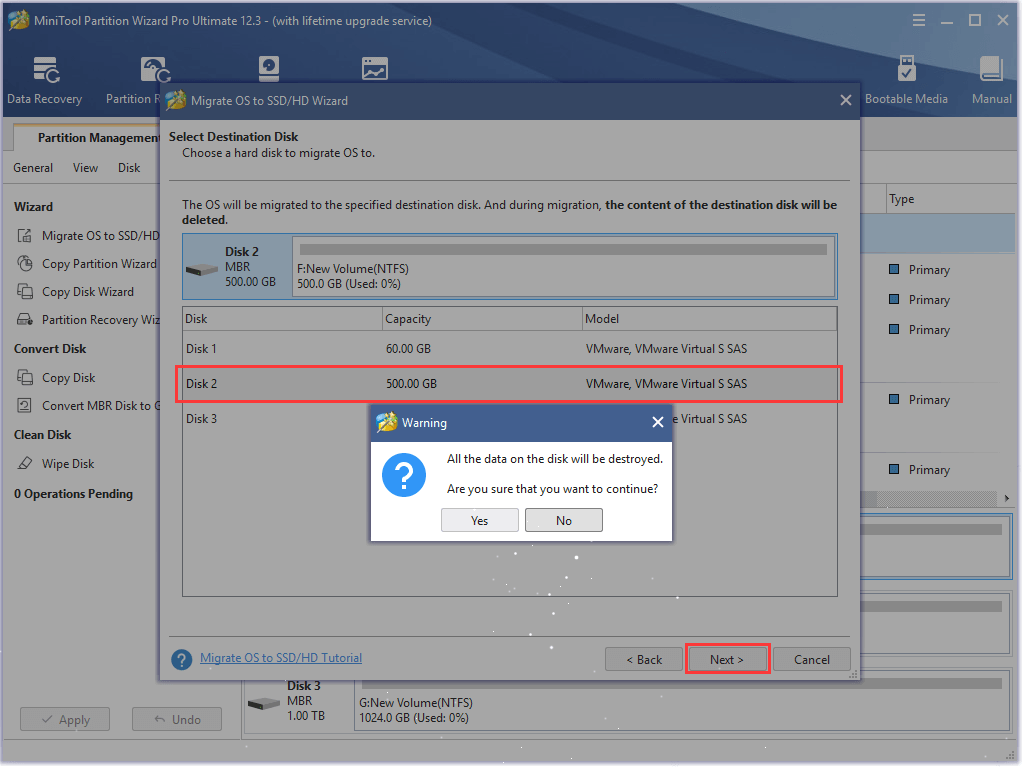
Task: Open the Data Recovery tool icon
Action: [x=46, y=70]
